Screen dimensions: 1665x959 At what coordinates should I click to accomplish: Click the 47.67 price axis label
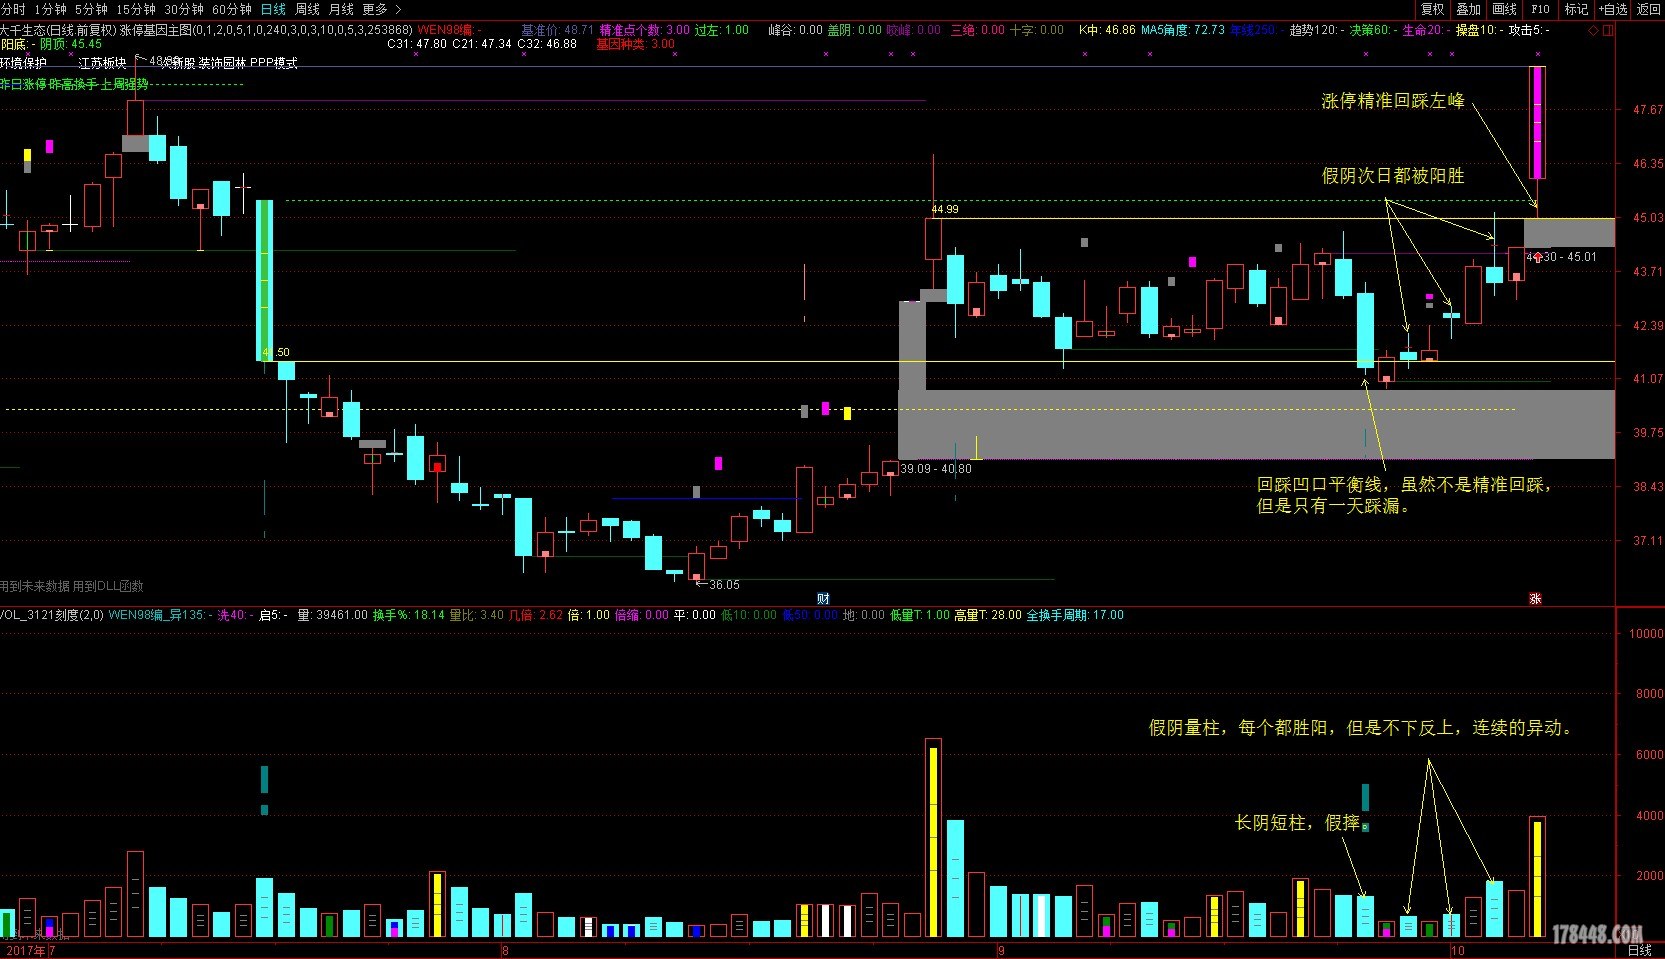click(x=1647, y=110)
